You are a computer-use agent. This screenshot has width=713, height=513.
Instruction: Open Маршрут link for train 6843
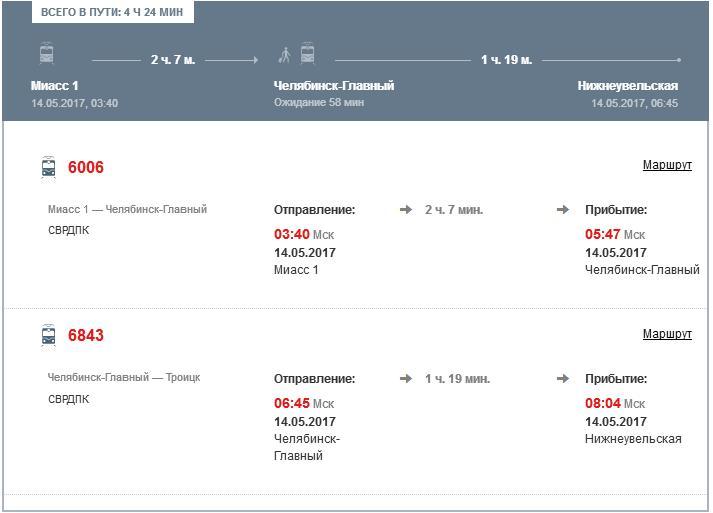coord(667,334)
